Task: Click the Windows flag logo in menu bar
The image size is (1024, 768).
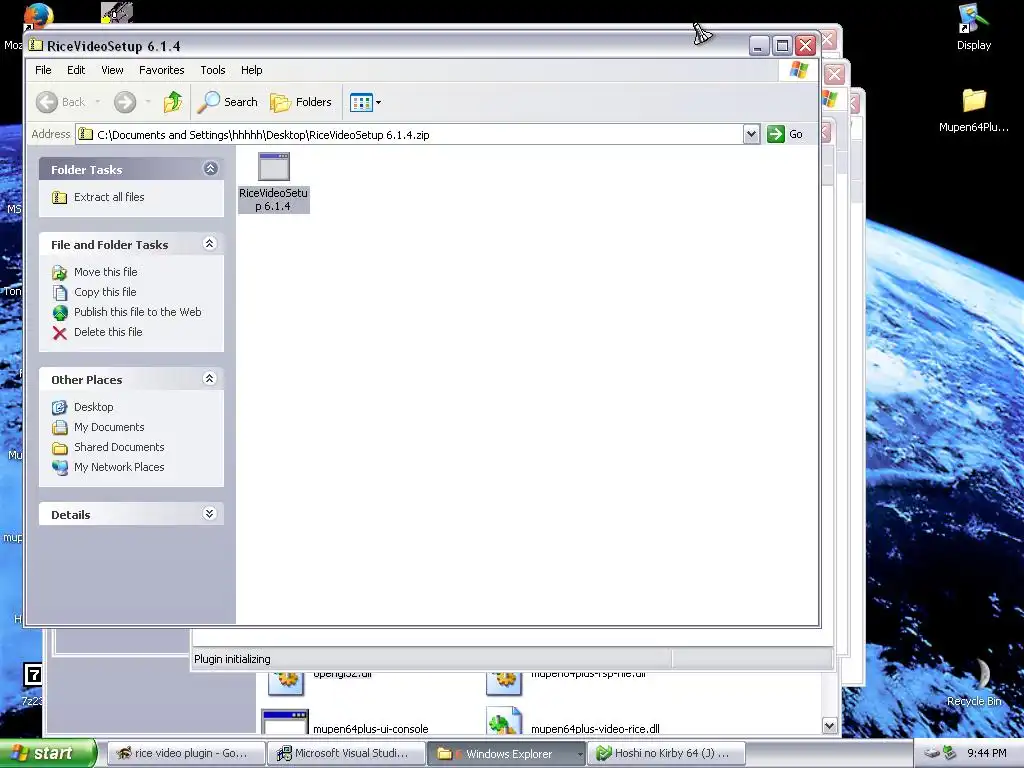Action: click(x=799, y=70)
